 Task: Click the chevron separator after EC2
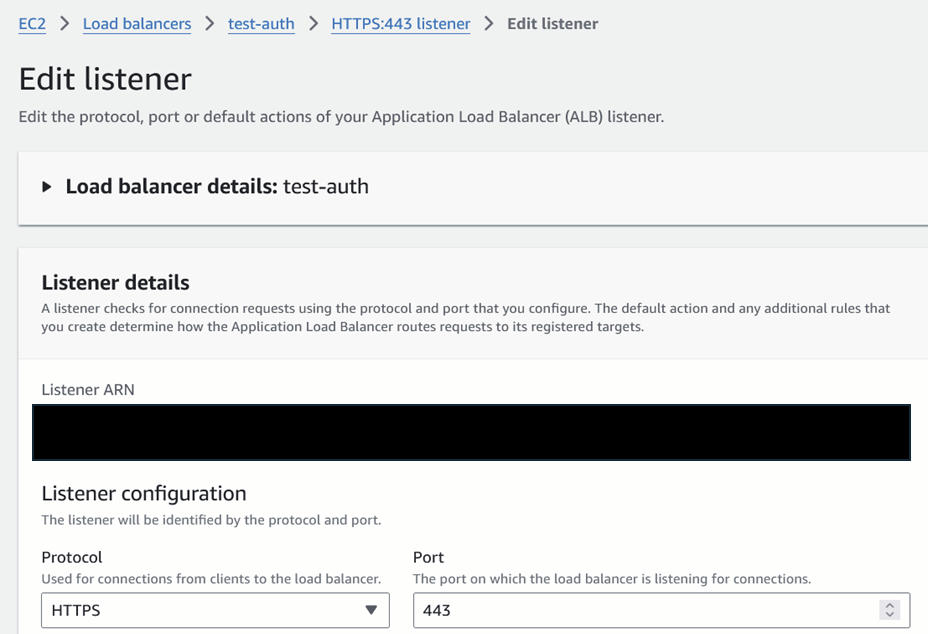coord(65,23)
